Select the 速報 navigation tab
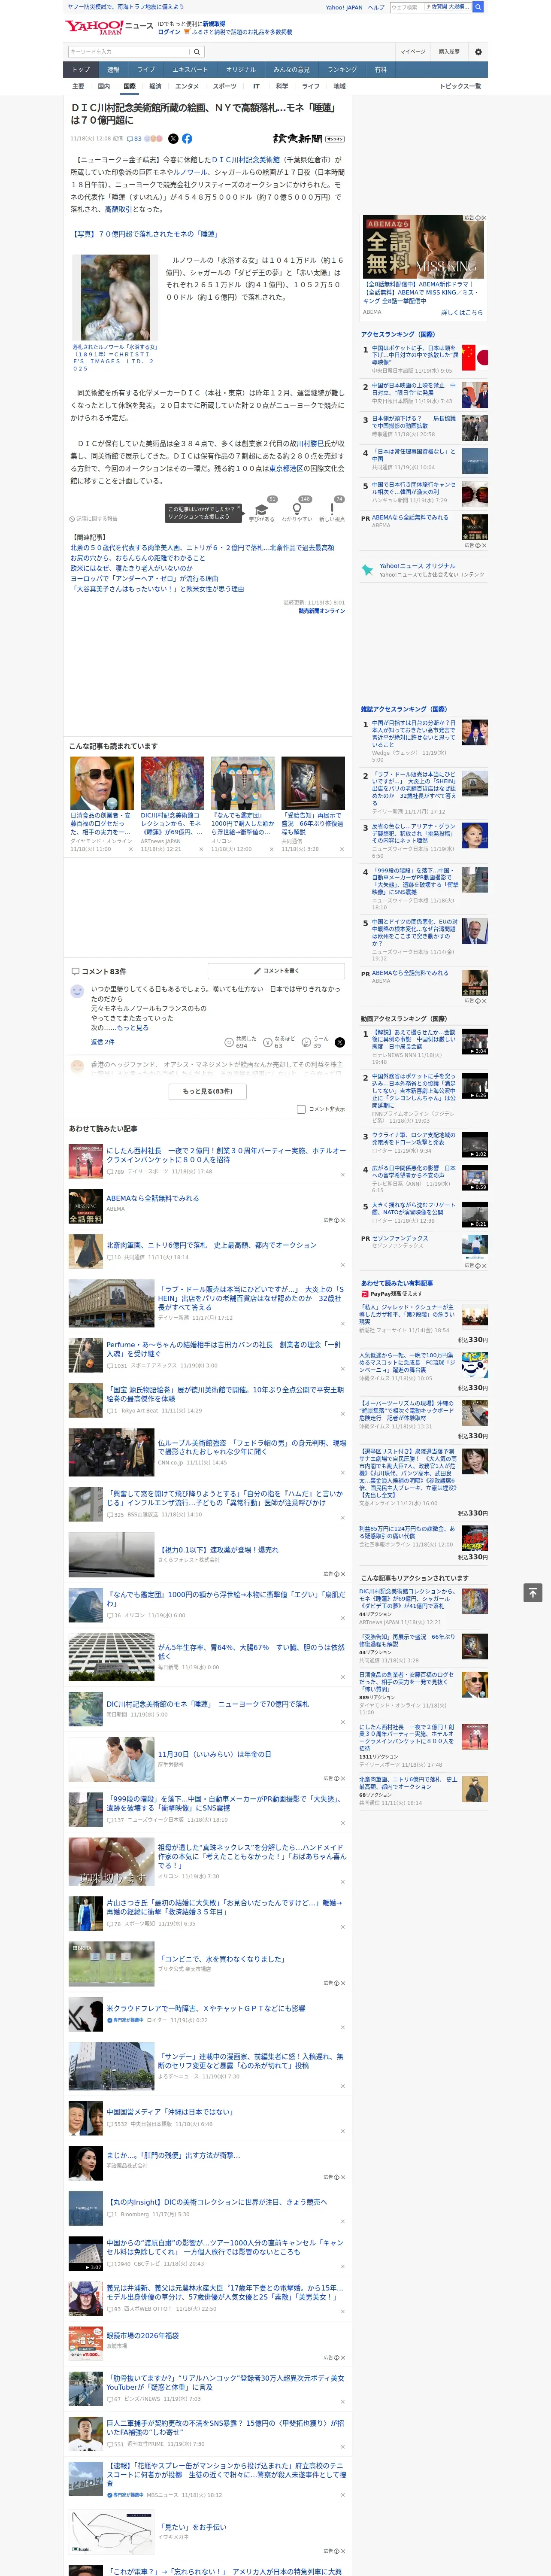This screenshot has width=551, height=2576. coord(113,70)
